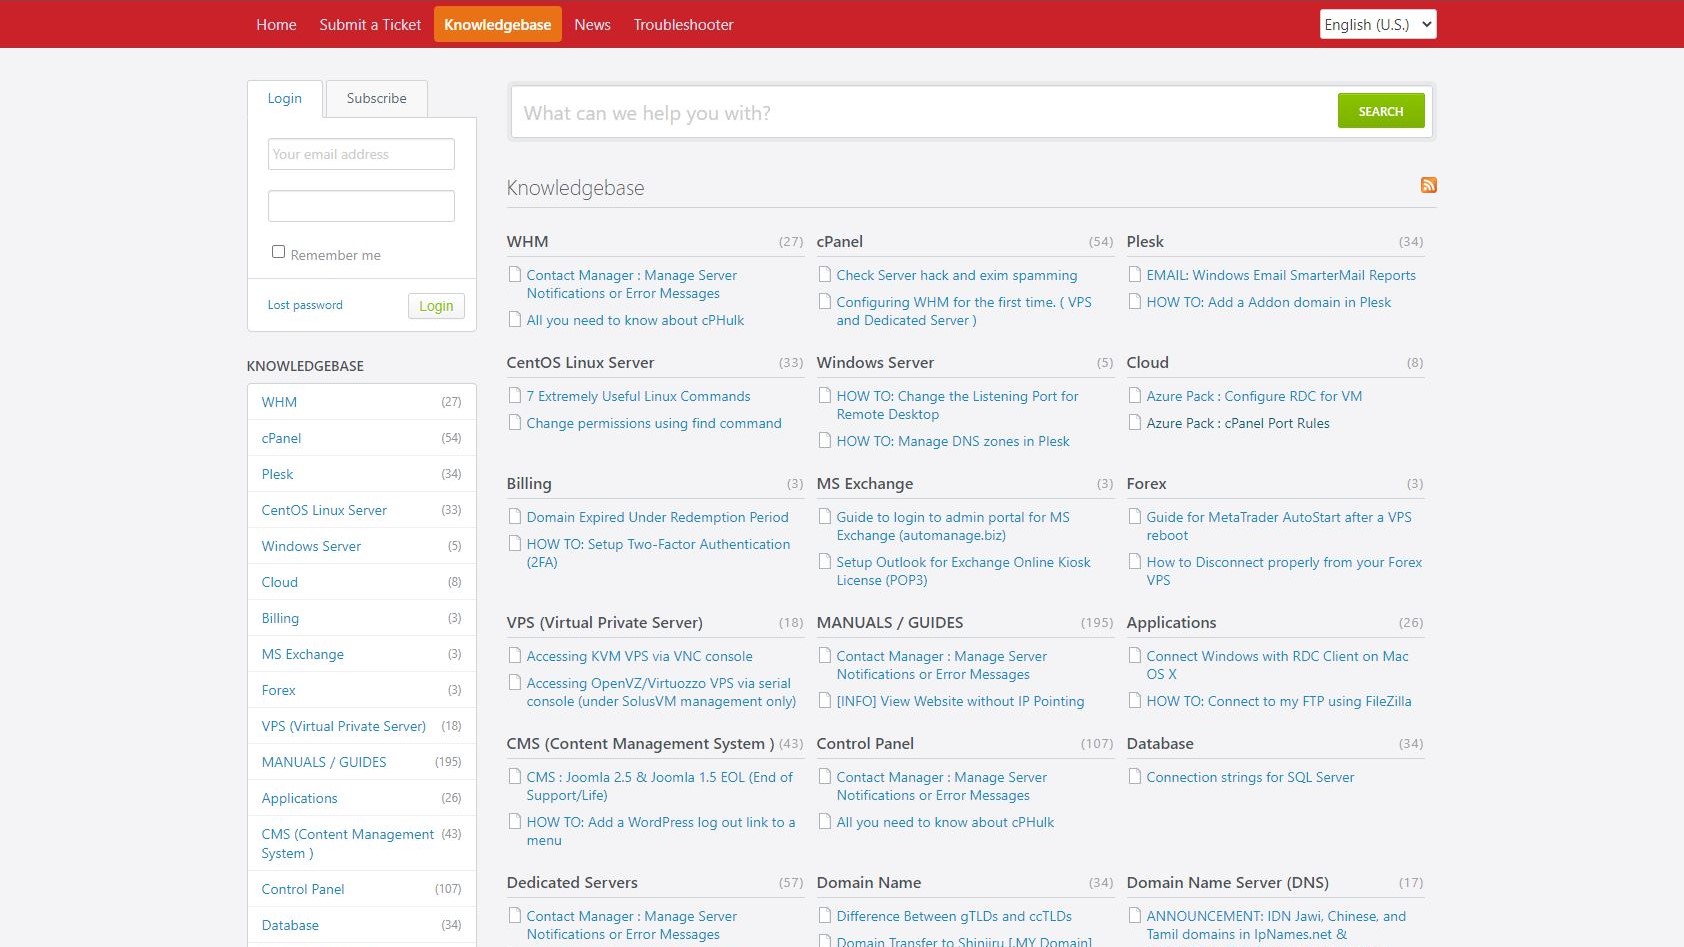Open the Knowledgebase RSS feed icon
The height and width of the screenshot is (947, 1684).
(x=1428, y=185)
